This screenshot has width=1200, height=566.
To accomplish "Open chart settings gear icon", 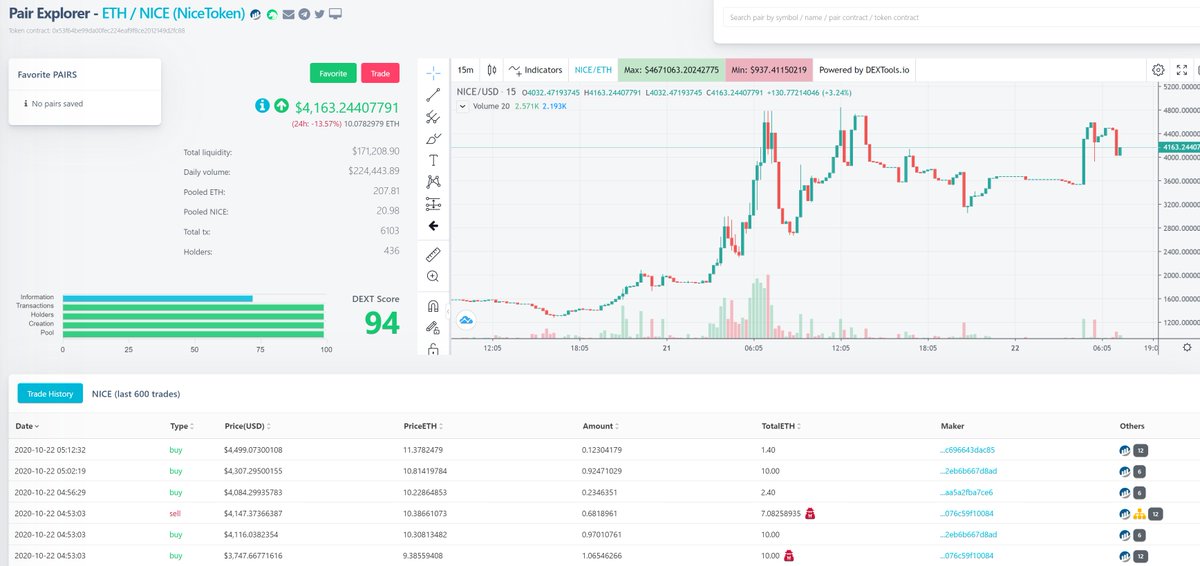I will [x=1158, y=70].
